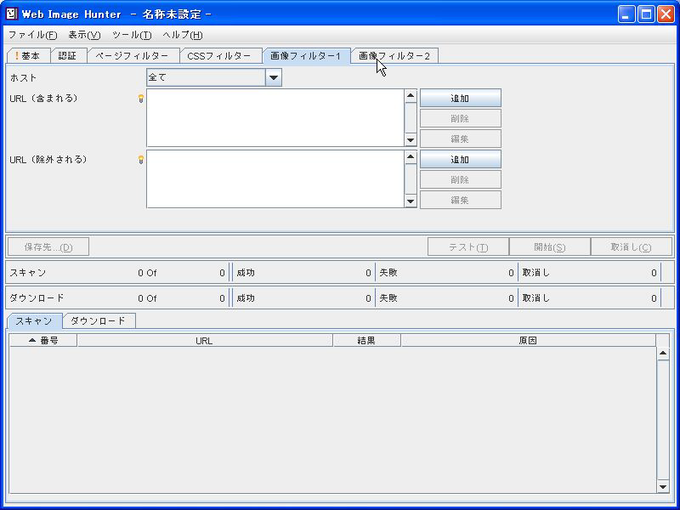Click the results table scrollbar down arrow
This screenshot has height=510, width=680.
point(663,487)
